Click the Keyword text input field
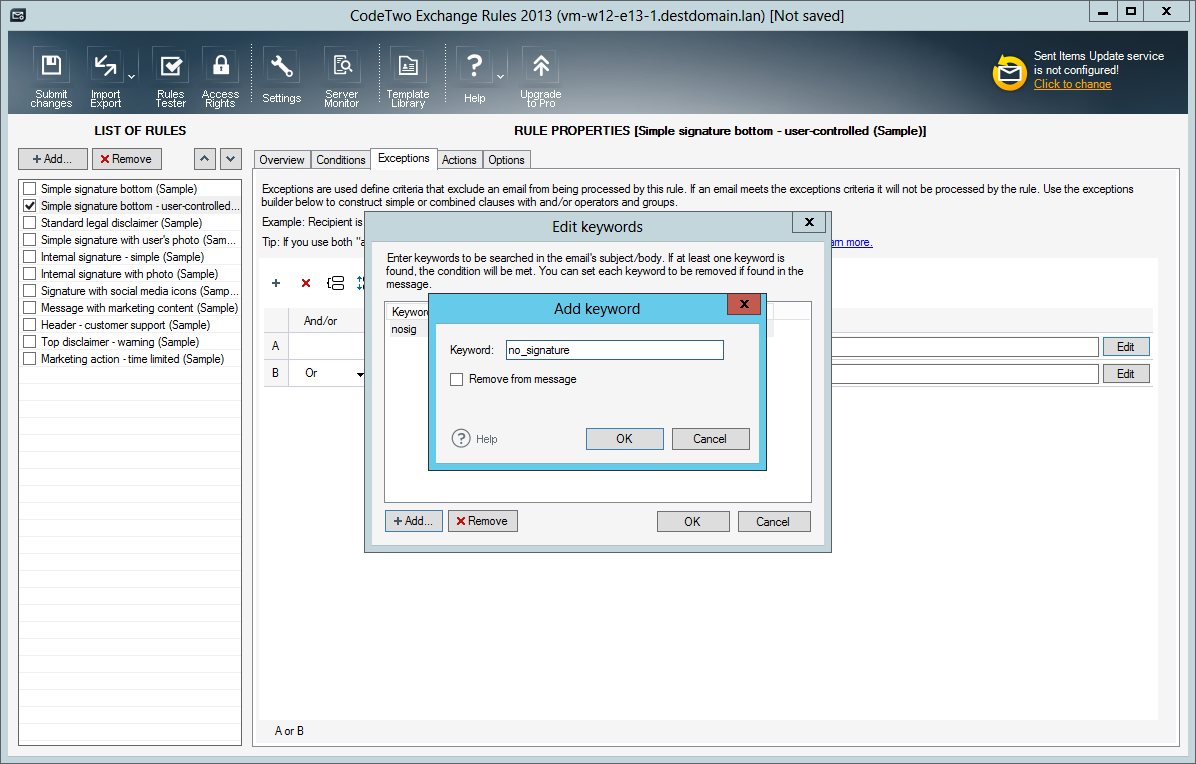This screenshot has height=764, width=1196. tap(615, 350)
